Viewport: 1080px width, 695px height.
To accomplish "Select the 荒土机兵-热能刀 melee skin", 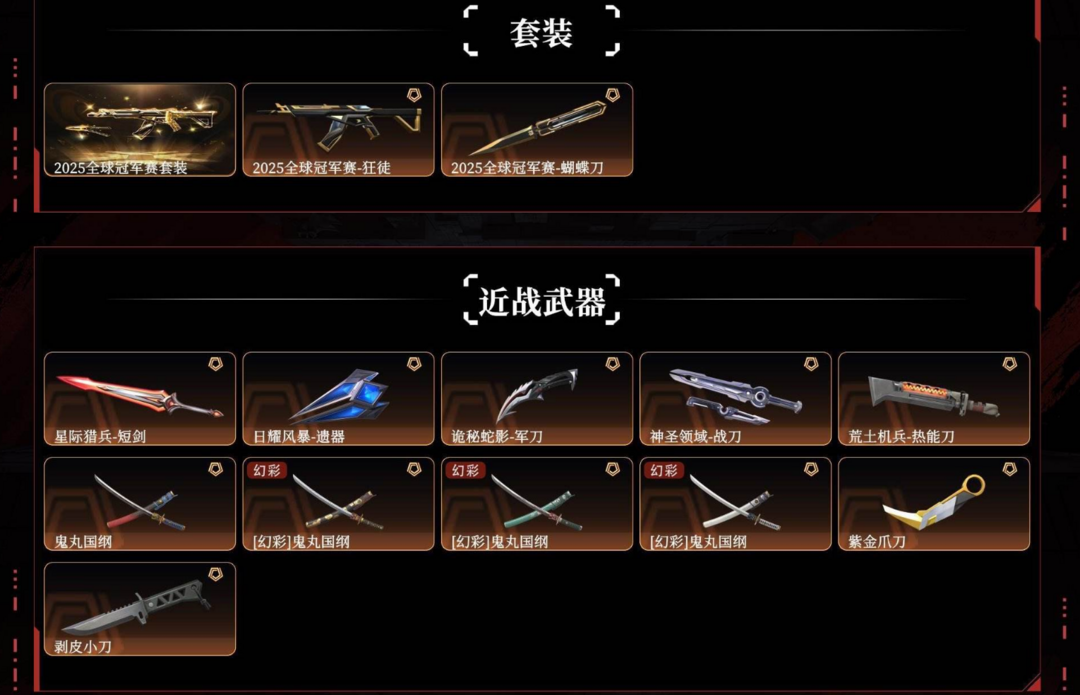I will pyautogui.click(x=933, y=399).
